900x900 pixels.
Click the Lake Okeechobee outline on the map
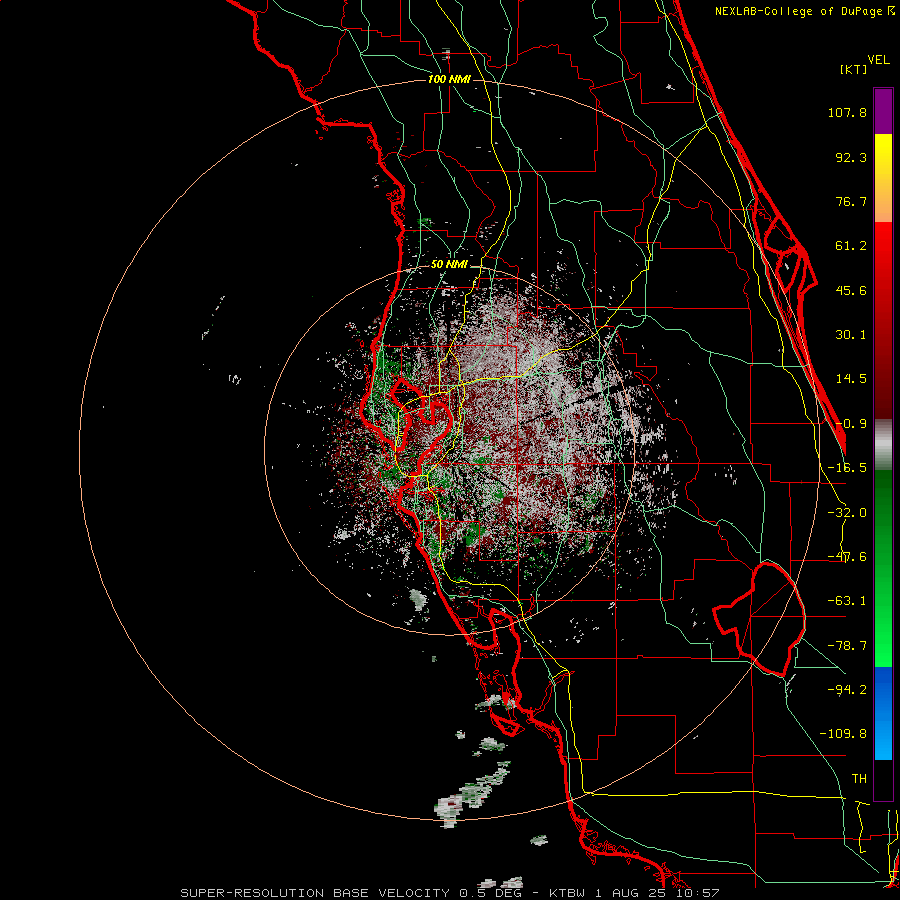[x=759, y=620]
